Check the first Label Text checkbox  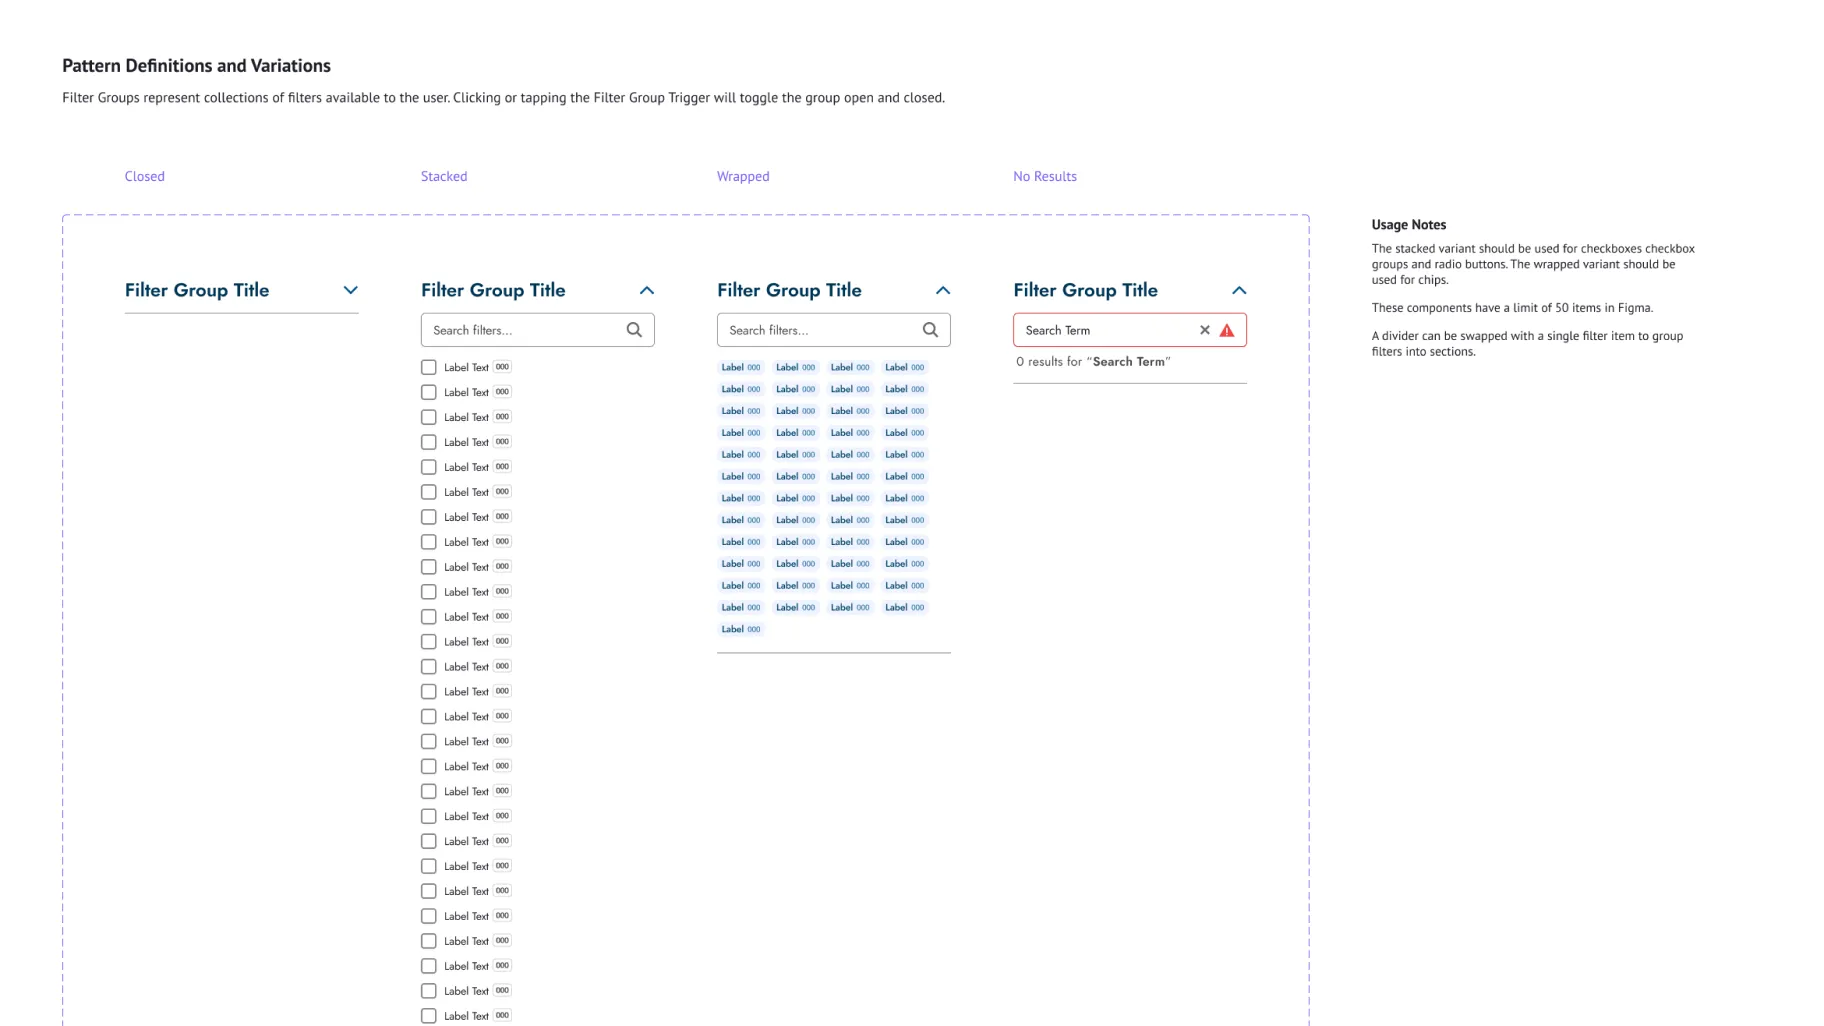coord(429,367)
